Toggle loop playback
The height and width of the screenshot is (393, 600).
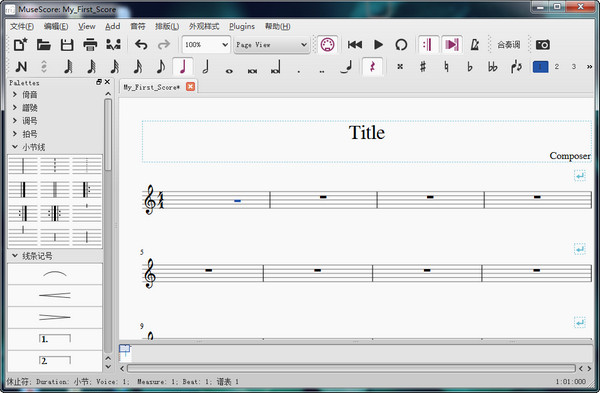click(401, 45)
